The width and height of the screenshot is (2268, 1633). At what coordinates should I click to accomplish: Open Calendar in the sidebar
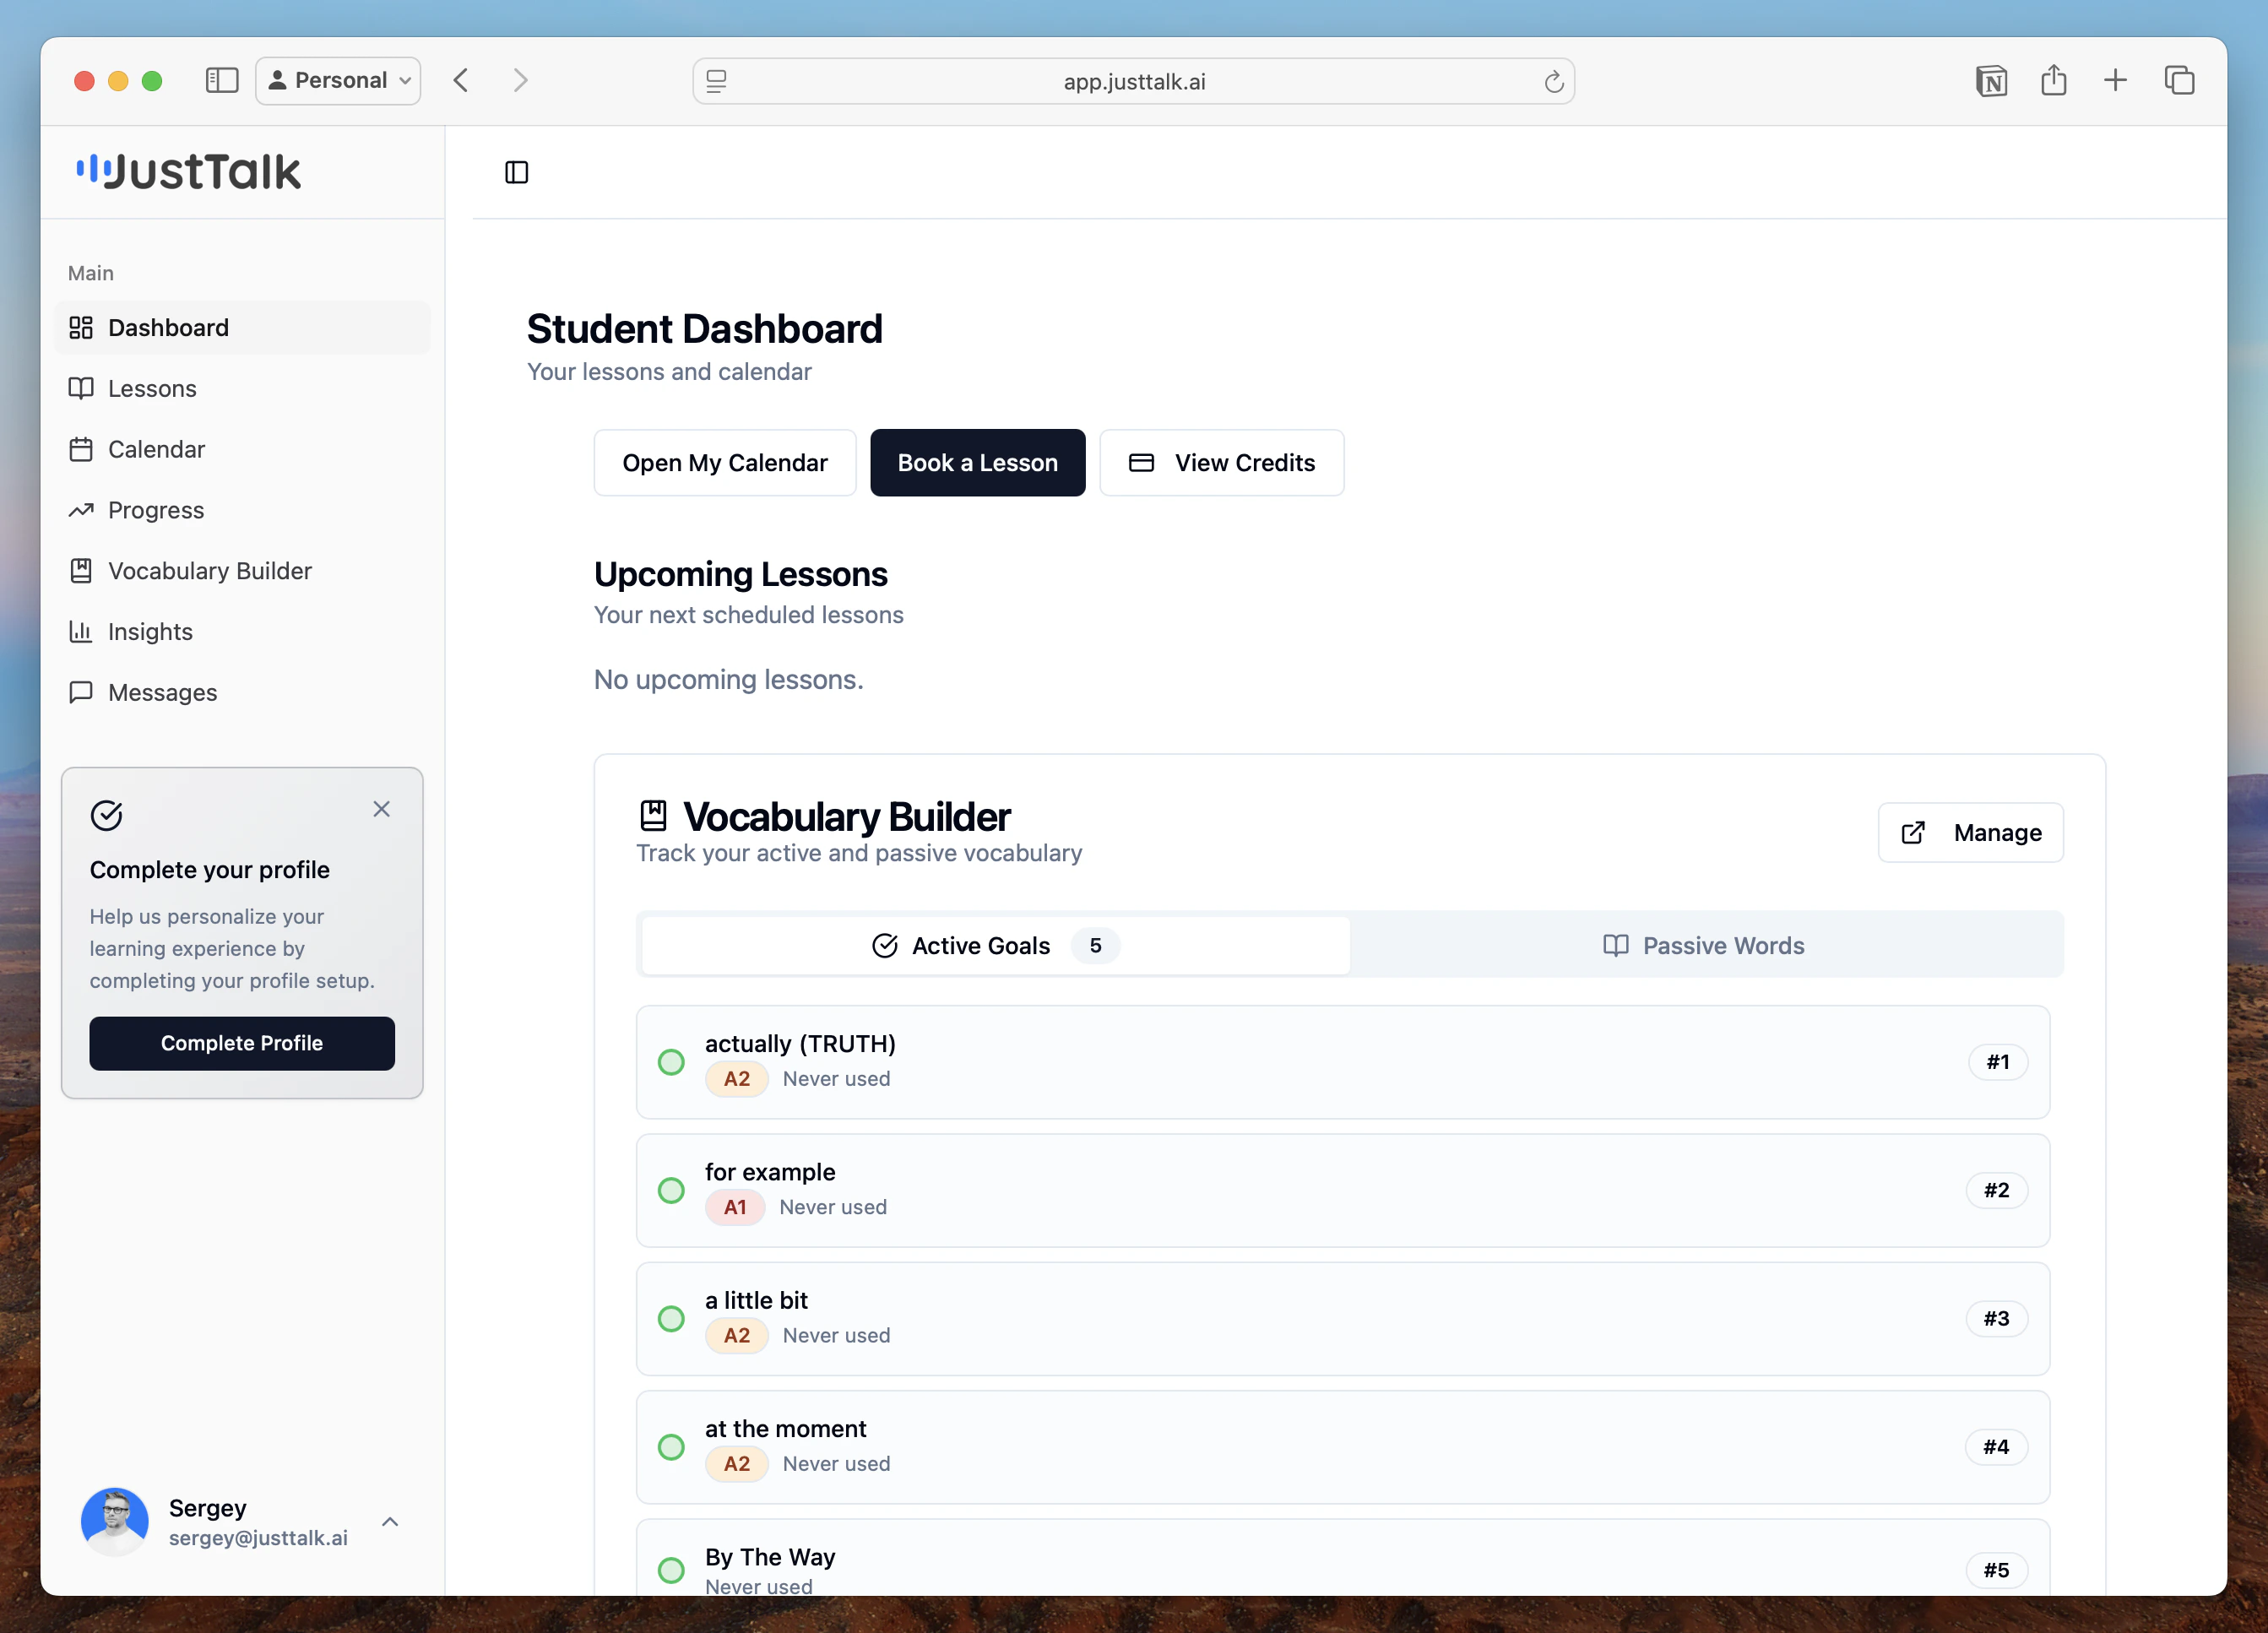(x=242, y=449)
